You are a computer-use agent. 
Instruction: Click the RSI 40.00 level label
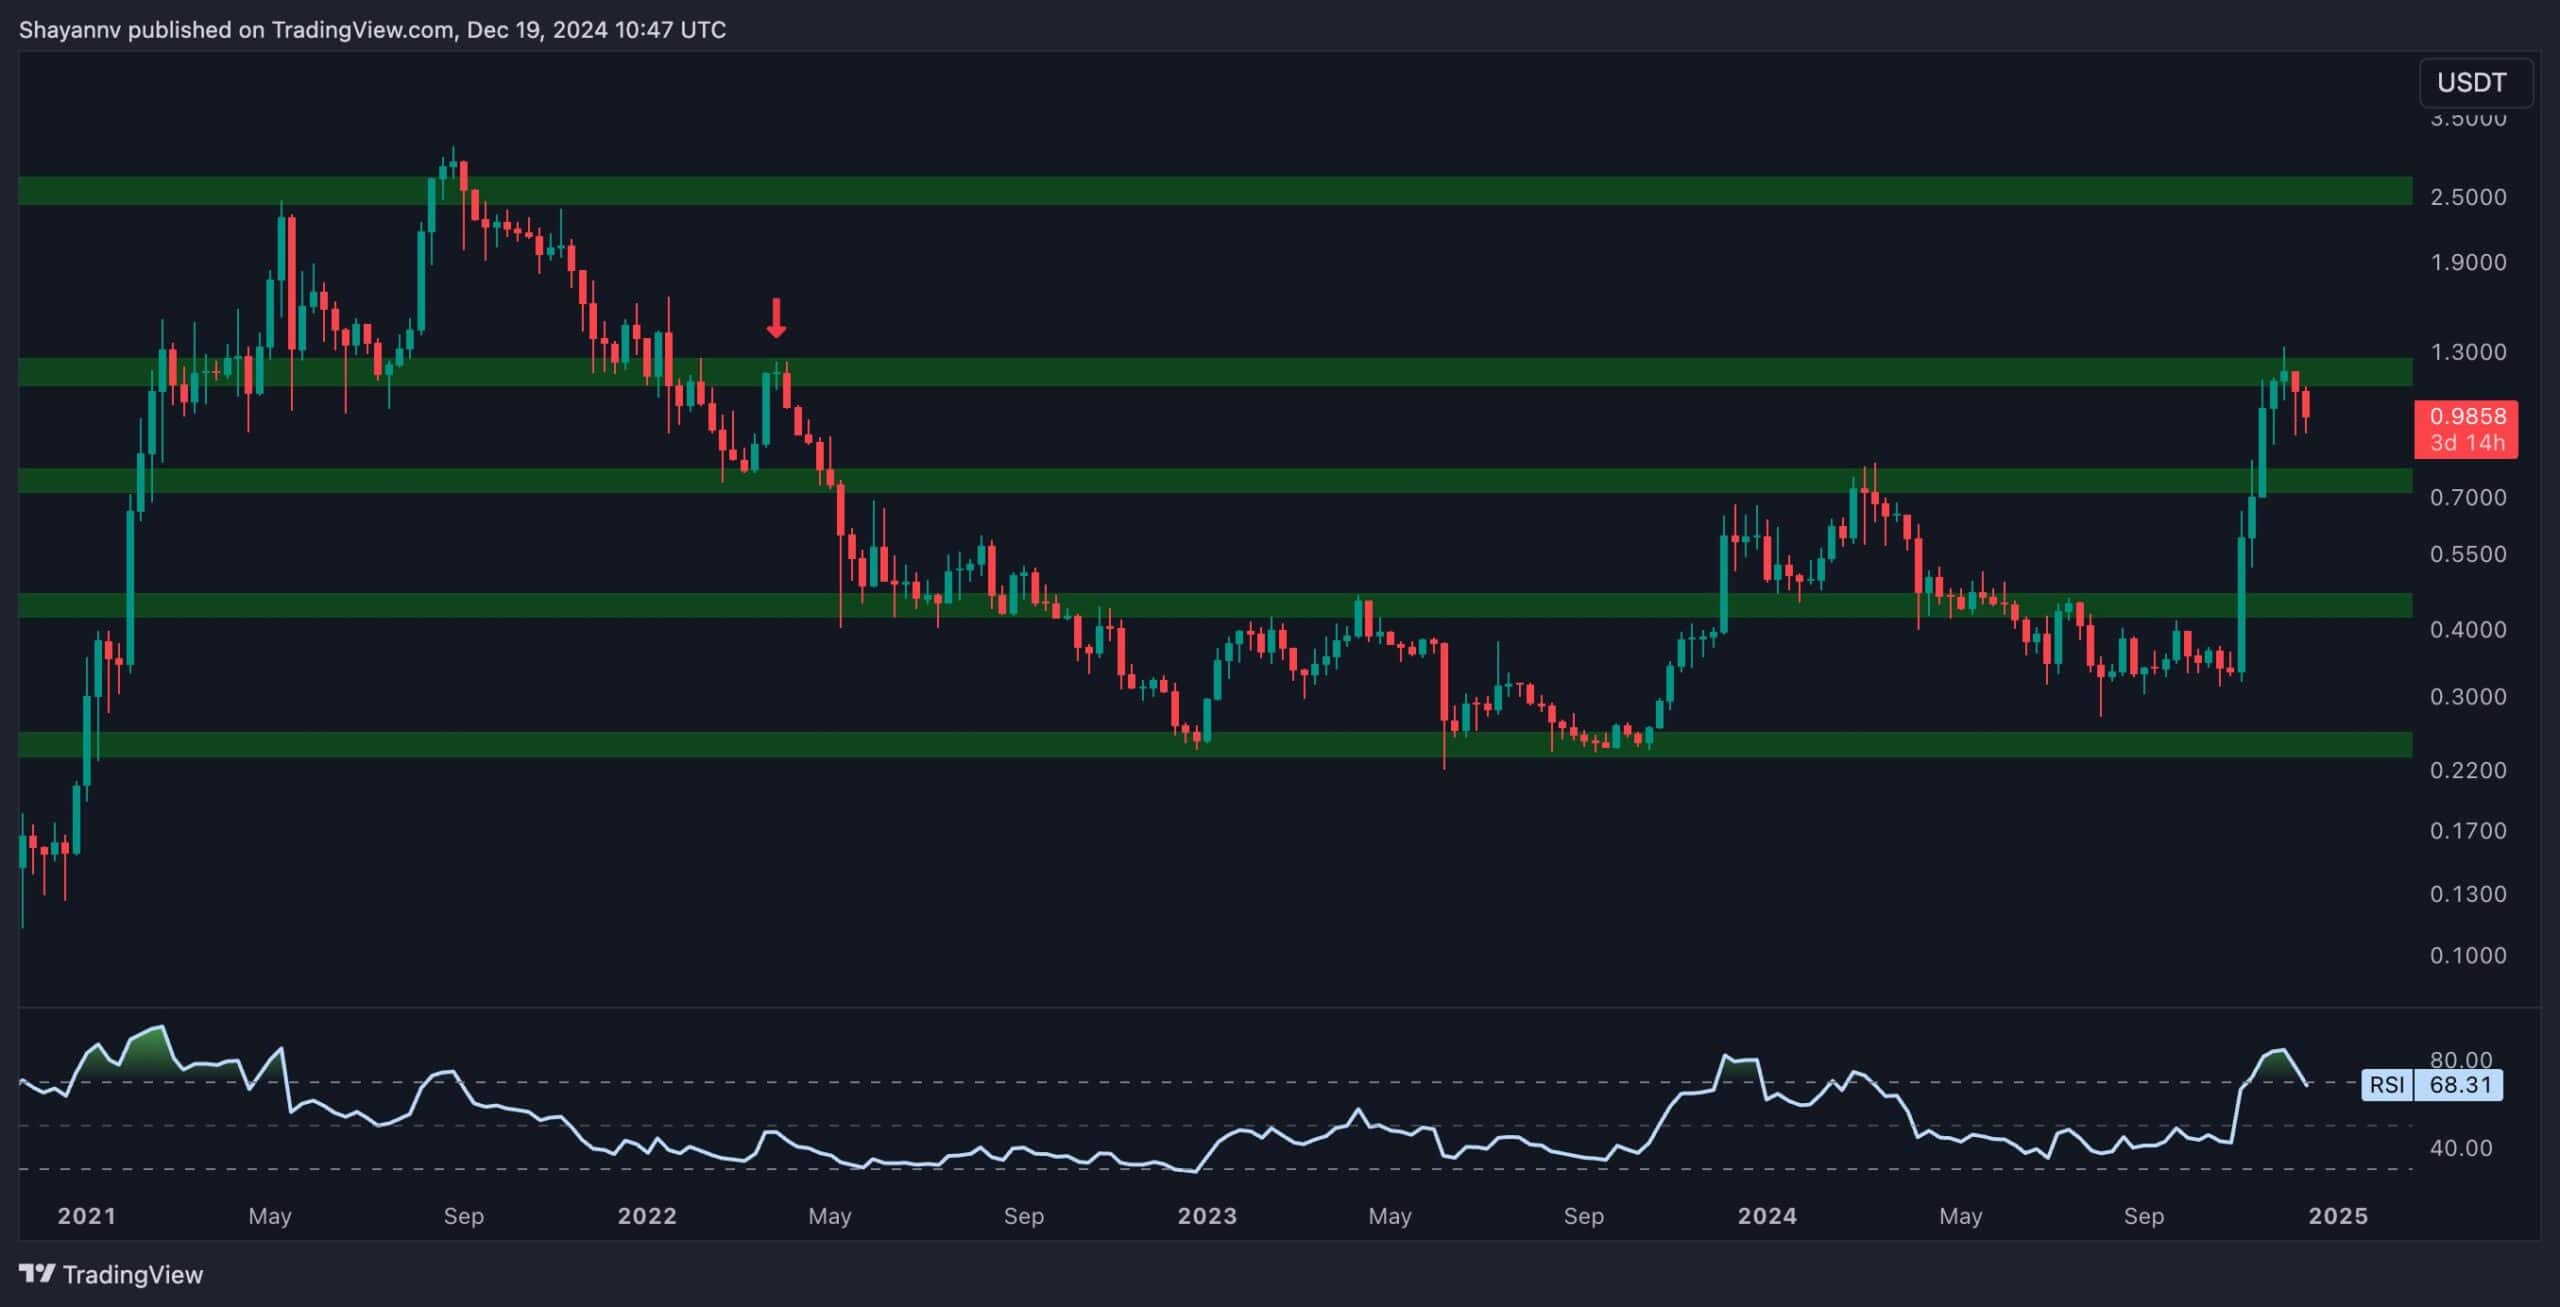coord(2460,1148)
